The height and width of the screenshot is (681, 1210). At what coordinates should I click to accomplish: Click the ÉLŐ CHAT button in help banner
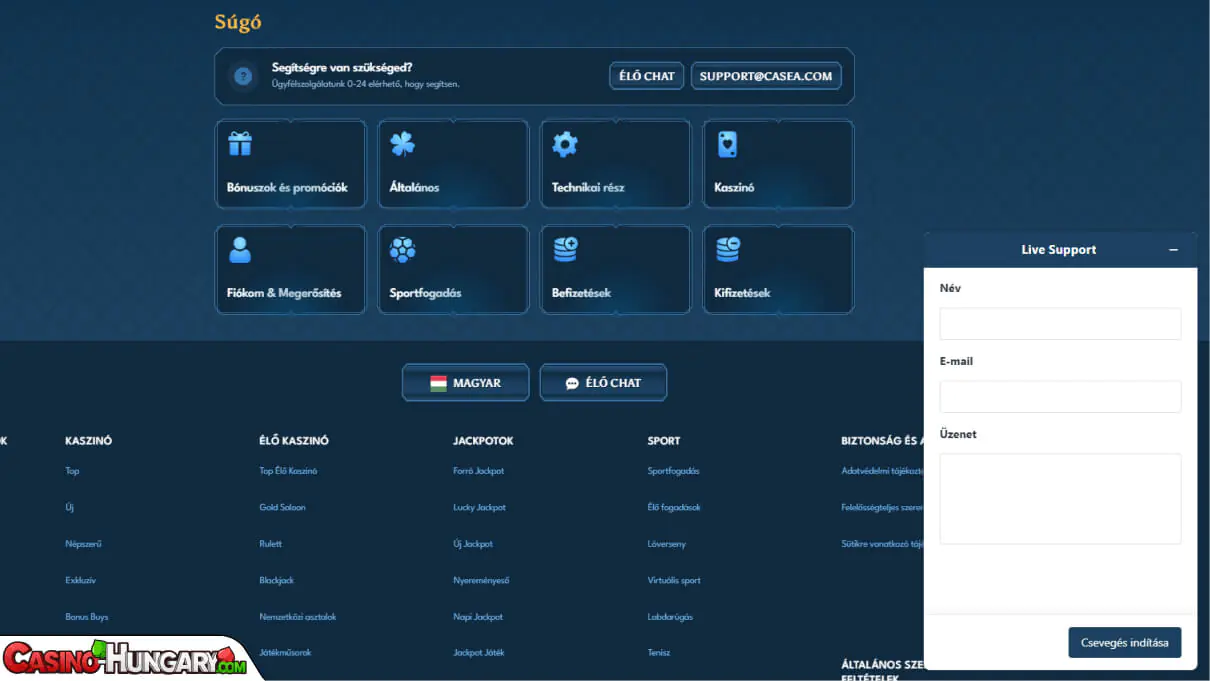coord(646,76)
